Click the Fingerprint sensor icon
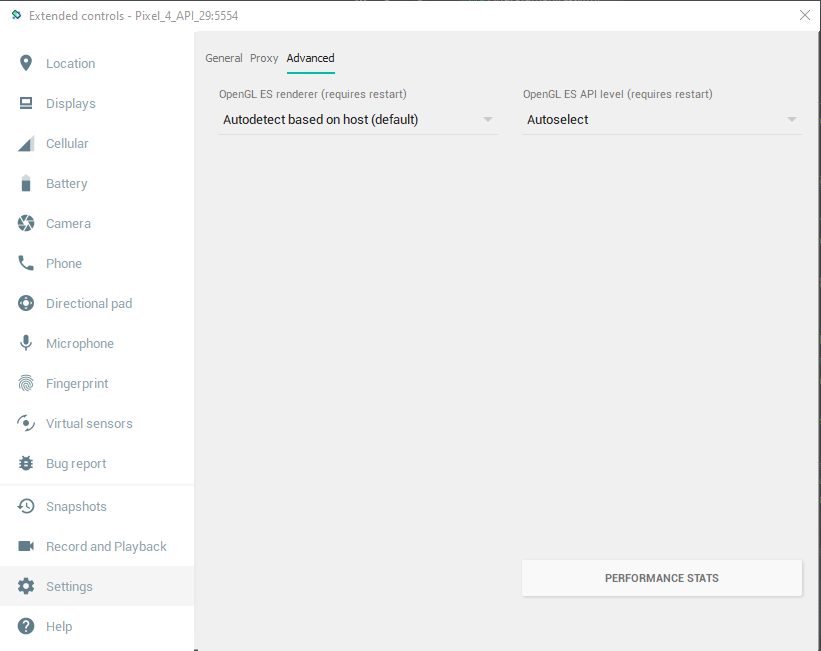This screenshot has height=651, width=821. 24,383
